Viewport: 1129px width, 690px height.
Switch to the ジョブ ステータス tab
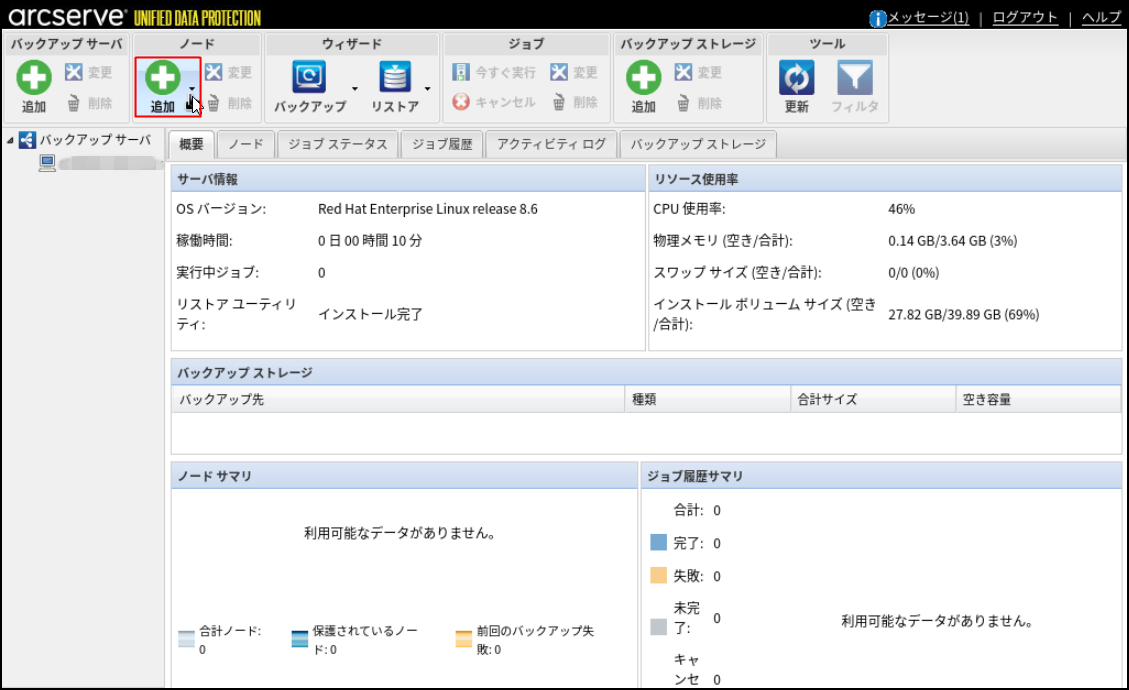[337, 144]
